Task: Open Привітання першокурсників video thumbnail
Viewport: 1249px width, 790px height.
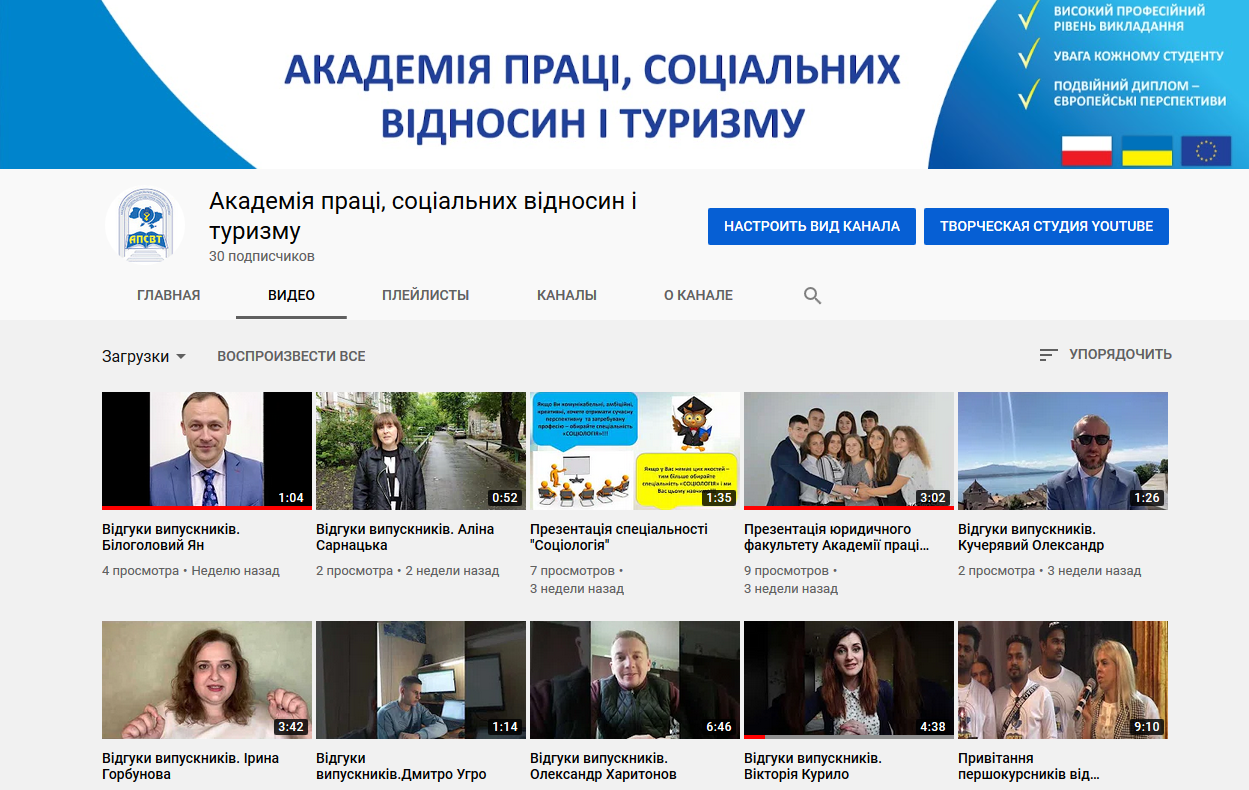Action: [1063, 680]
